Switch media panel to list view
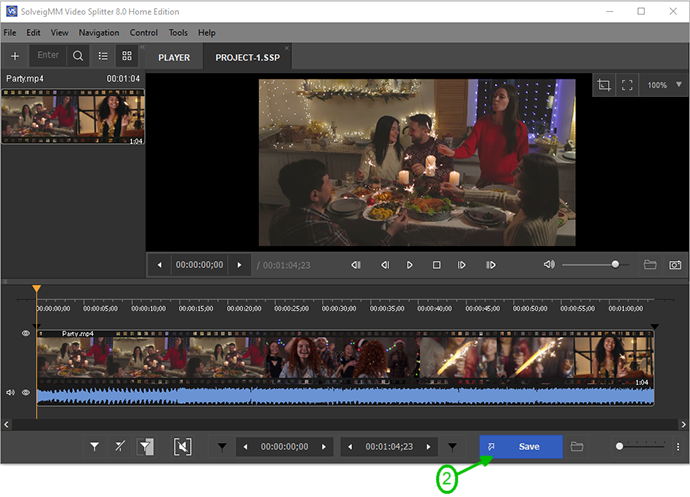The image size is (690, 497). pyautogui.click(x=103, y=56)
